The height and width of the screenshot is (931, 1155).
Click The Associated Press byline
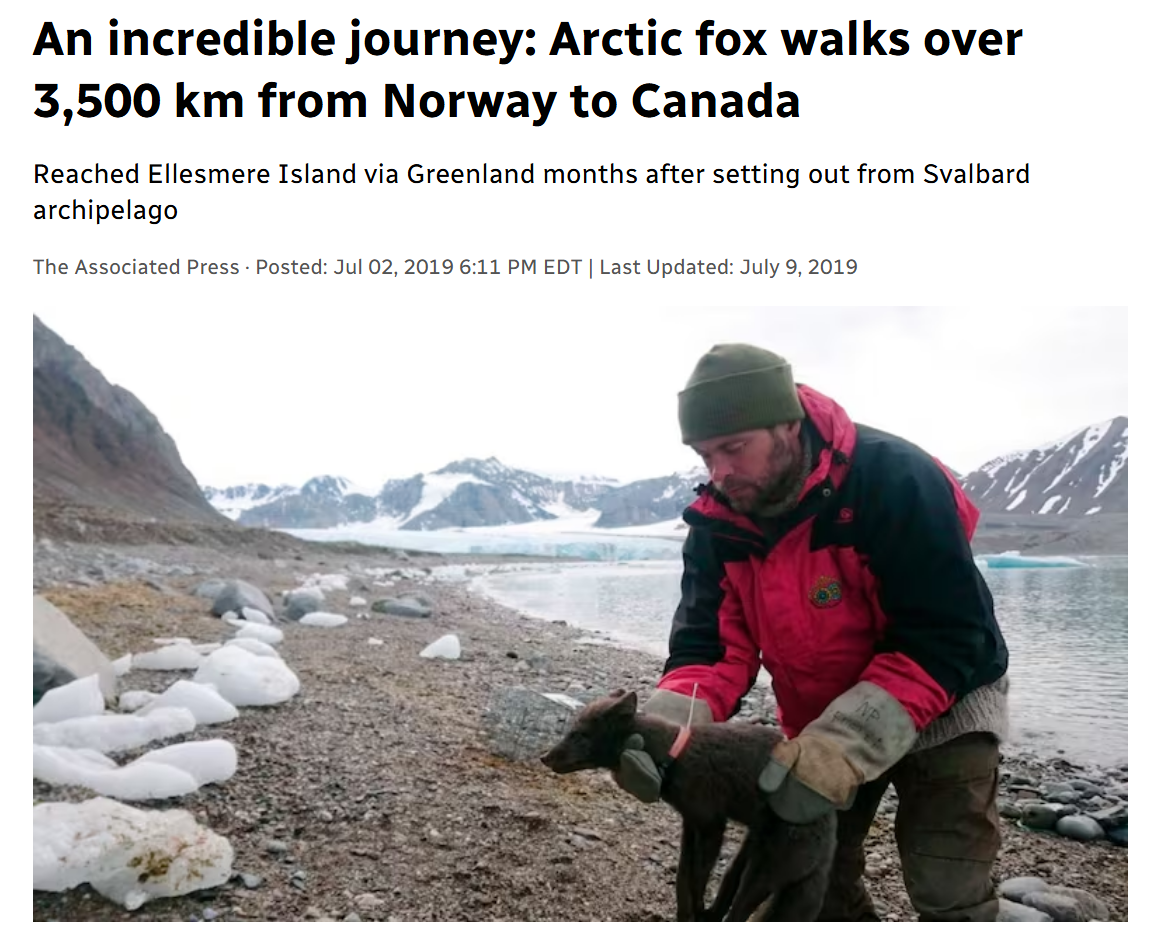click(136, 267)
